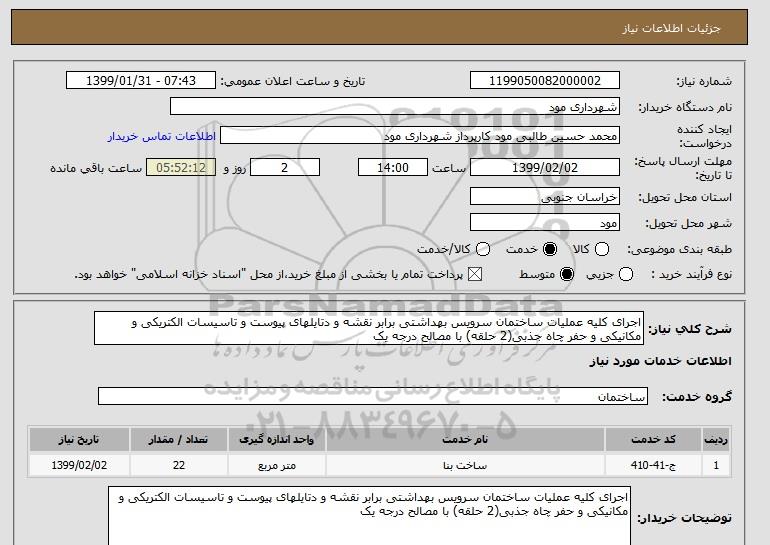
Task: Choose the متوسط purchase process option
Action: 567,274
